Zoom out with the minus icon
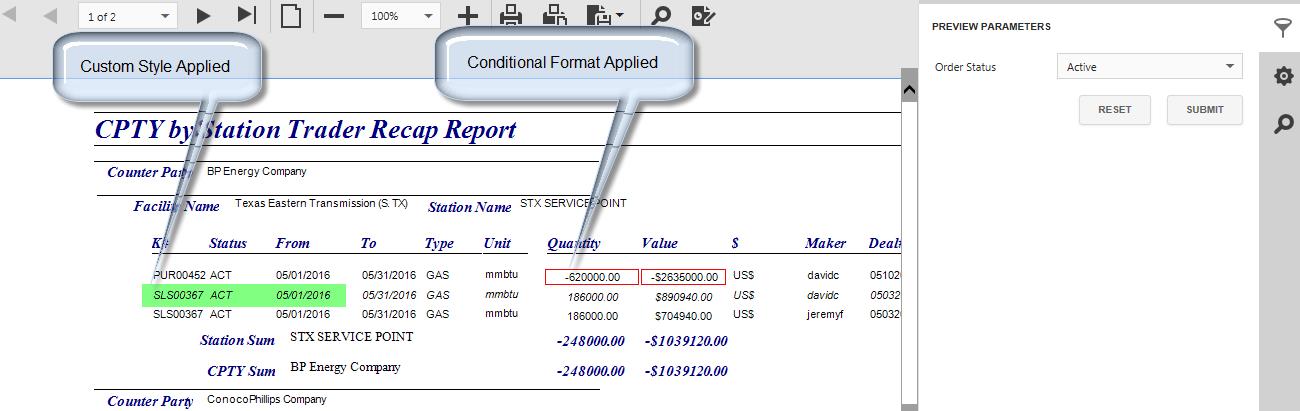 coord(335,16)
